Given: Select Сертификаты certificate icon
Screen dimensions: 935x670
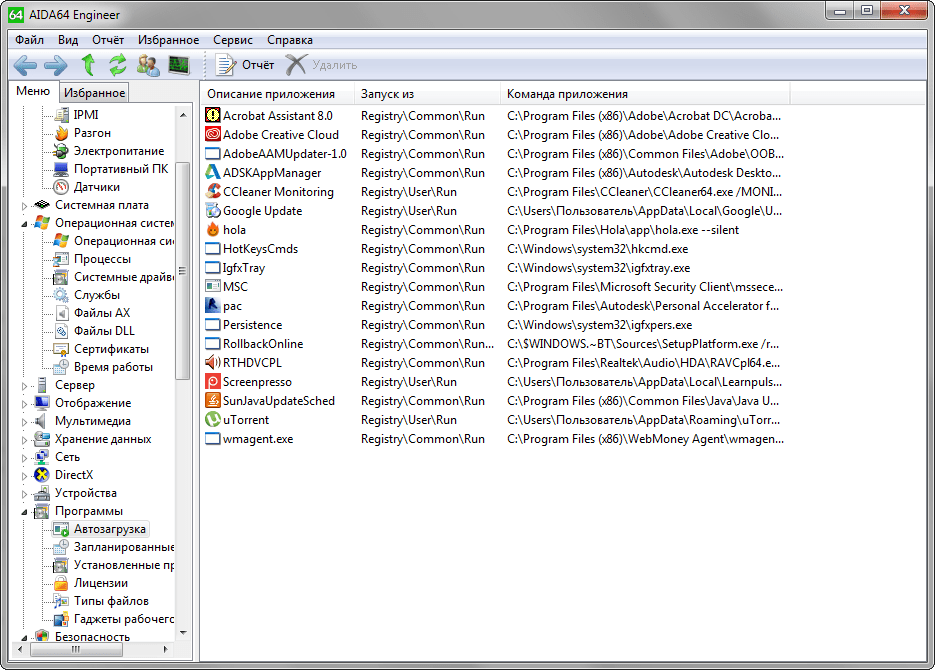Looking at the screenshot, I should (61, 349).
